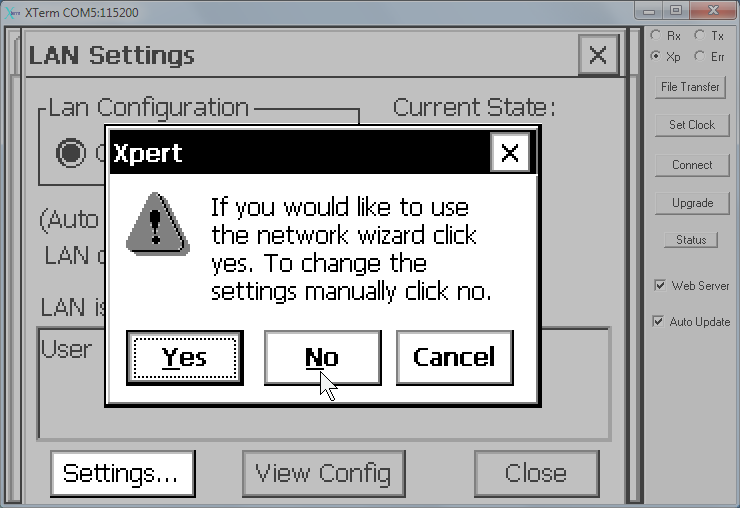Screen dimensions: 740x508
Task: Click the View Config button
Action: pos(324,474)
